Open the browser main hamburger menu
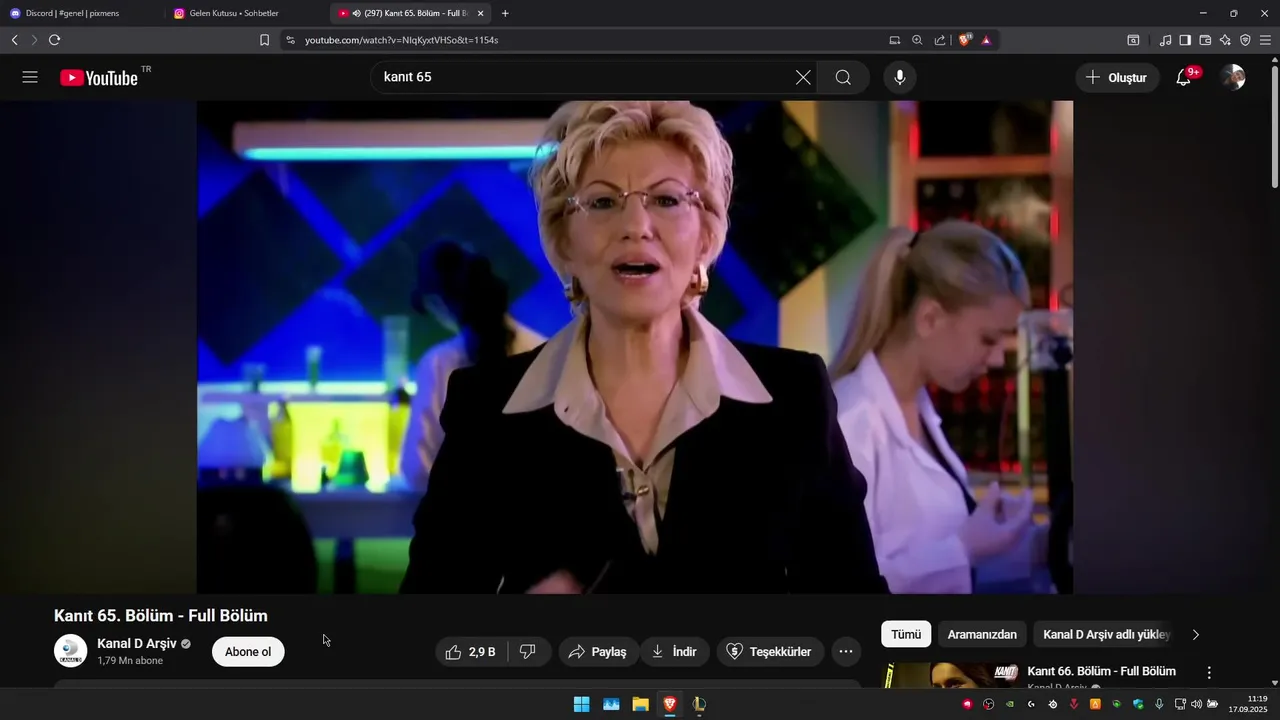 tap(1266, 40)
